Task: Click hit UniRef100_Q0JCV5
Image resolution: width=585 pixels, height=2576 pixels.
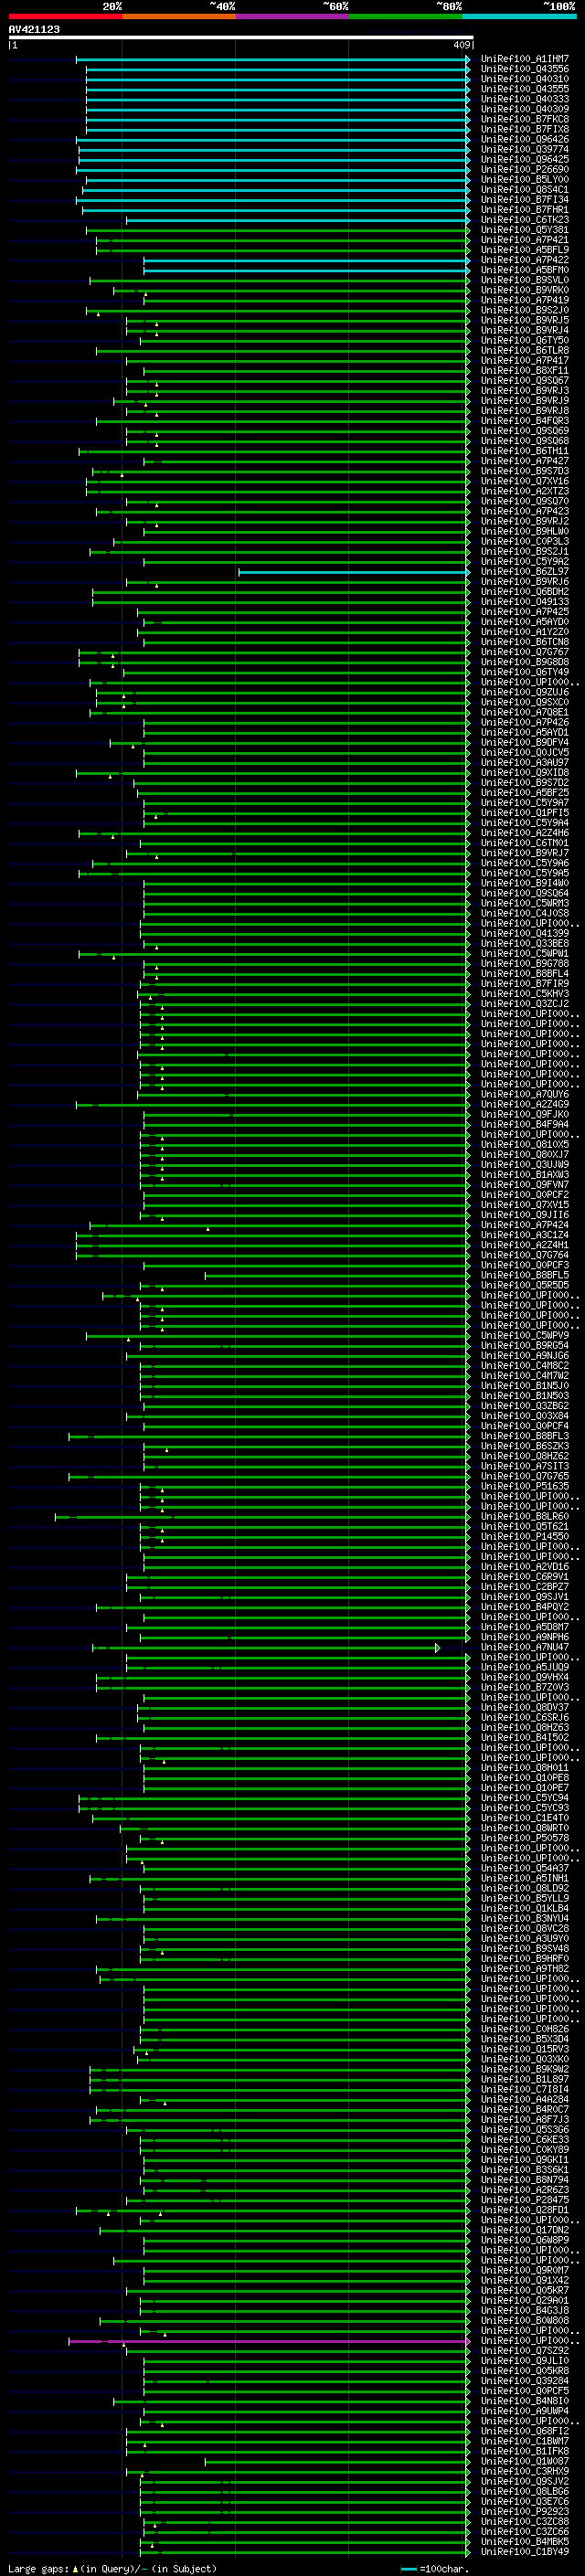Action: pos(524,753)
